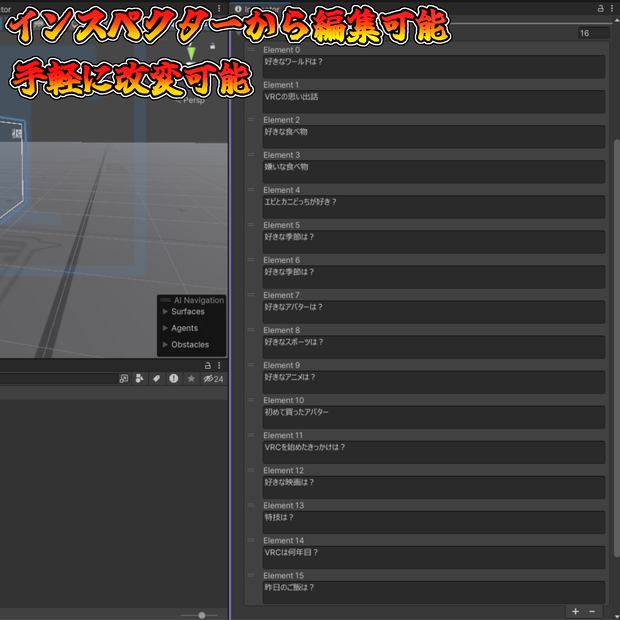Toggle the Project window lock icon
The image size is (620, 620).
pyautogui.click(x=208, y=365)
